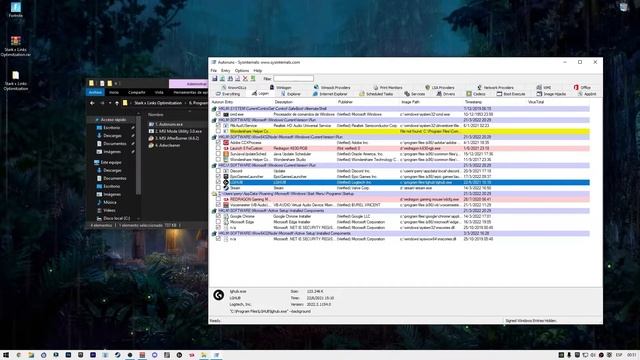Click the up arrow in File Explorer
This screenshot has height=360, width=640.
(117, 103)
